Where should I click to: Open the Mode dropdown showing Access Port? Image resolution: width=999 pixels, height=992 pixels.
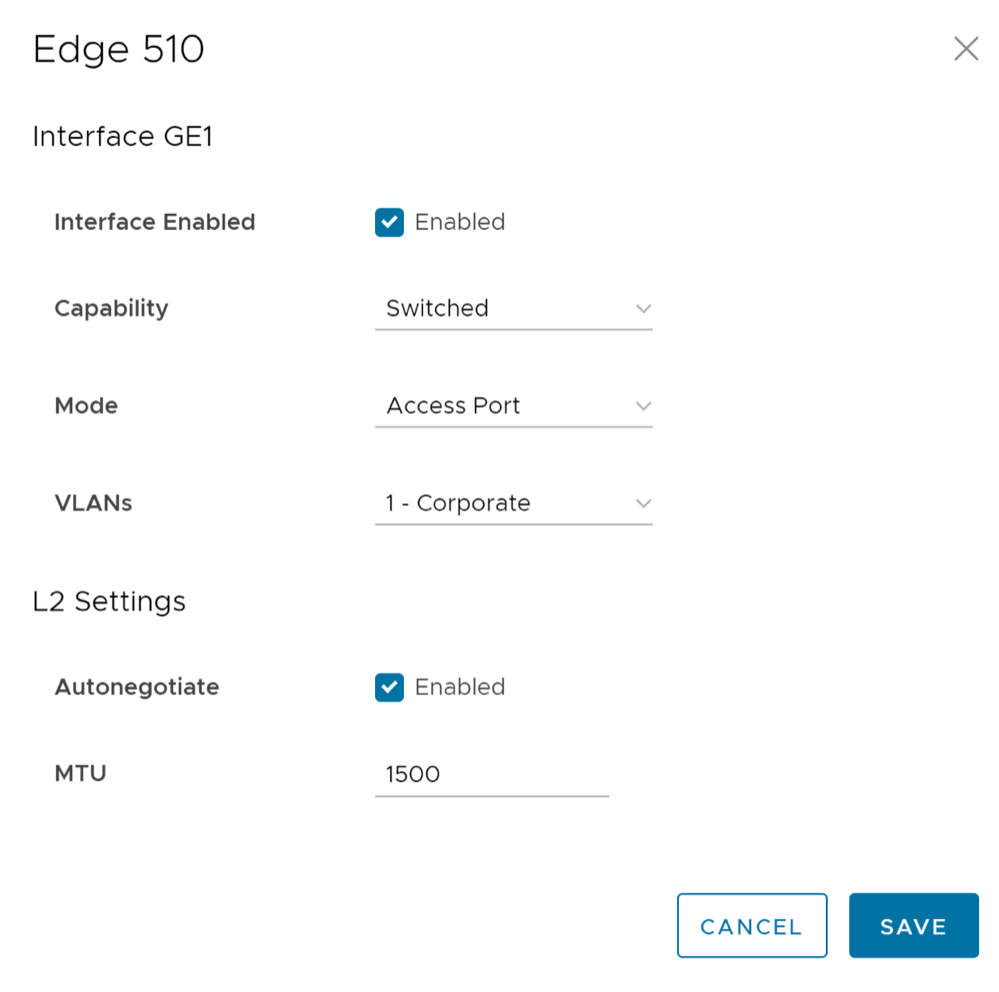click(512, 406)
